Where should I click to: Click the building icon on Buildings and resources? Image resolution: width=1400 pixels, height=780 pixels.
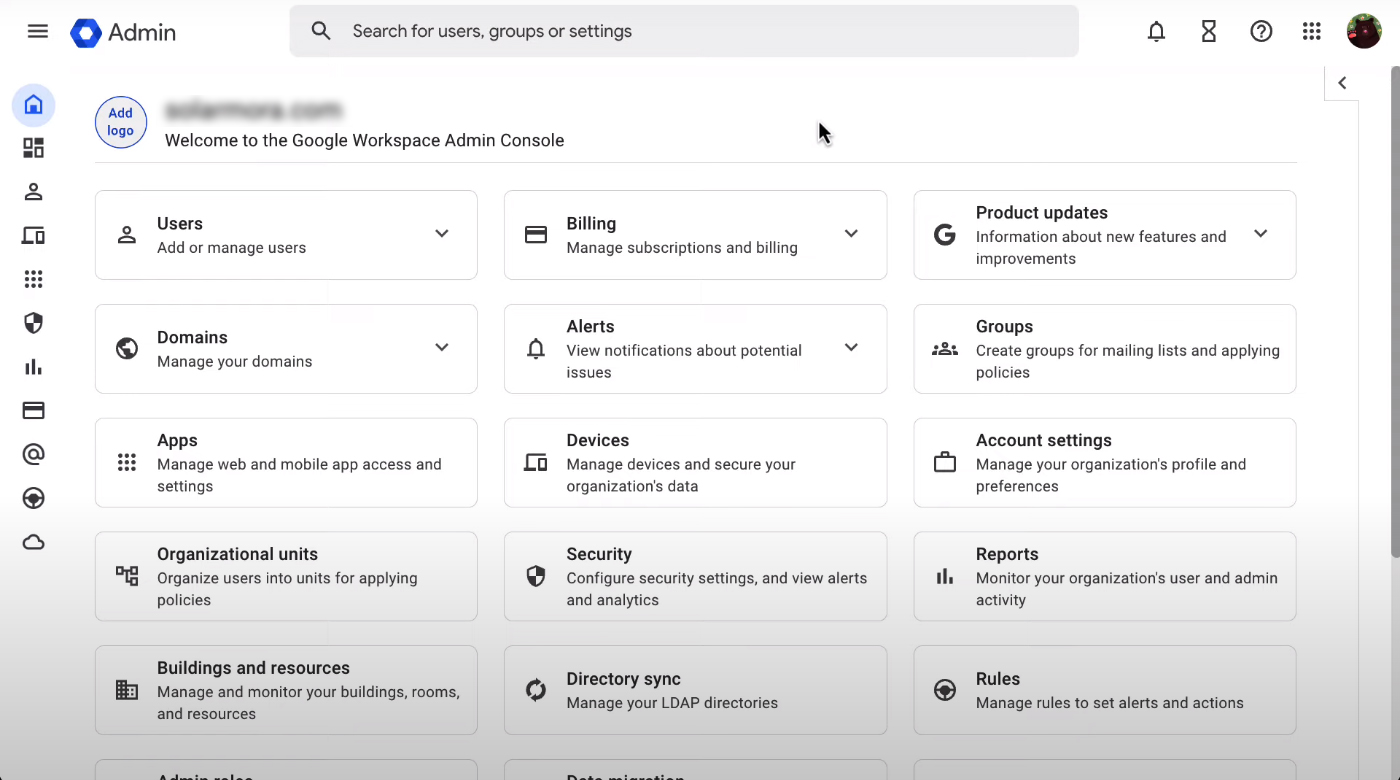point(127,690)
